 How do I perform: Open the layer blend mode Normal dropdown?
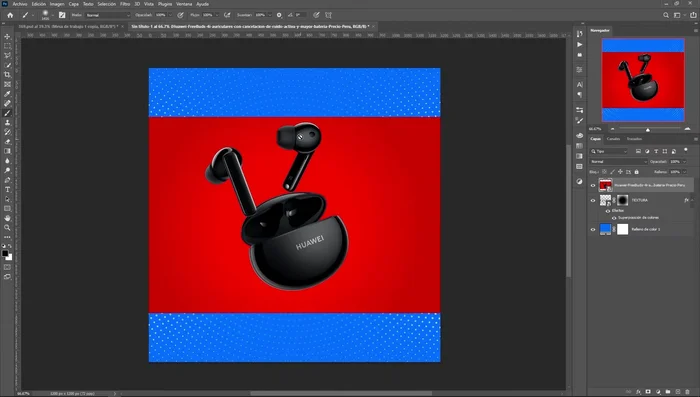tap(618, 162)
